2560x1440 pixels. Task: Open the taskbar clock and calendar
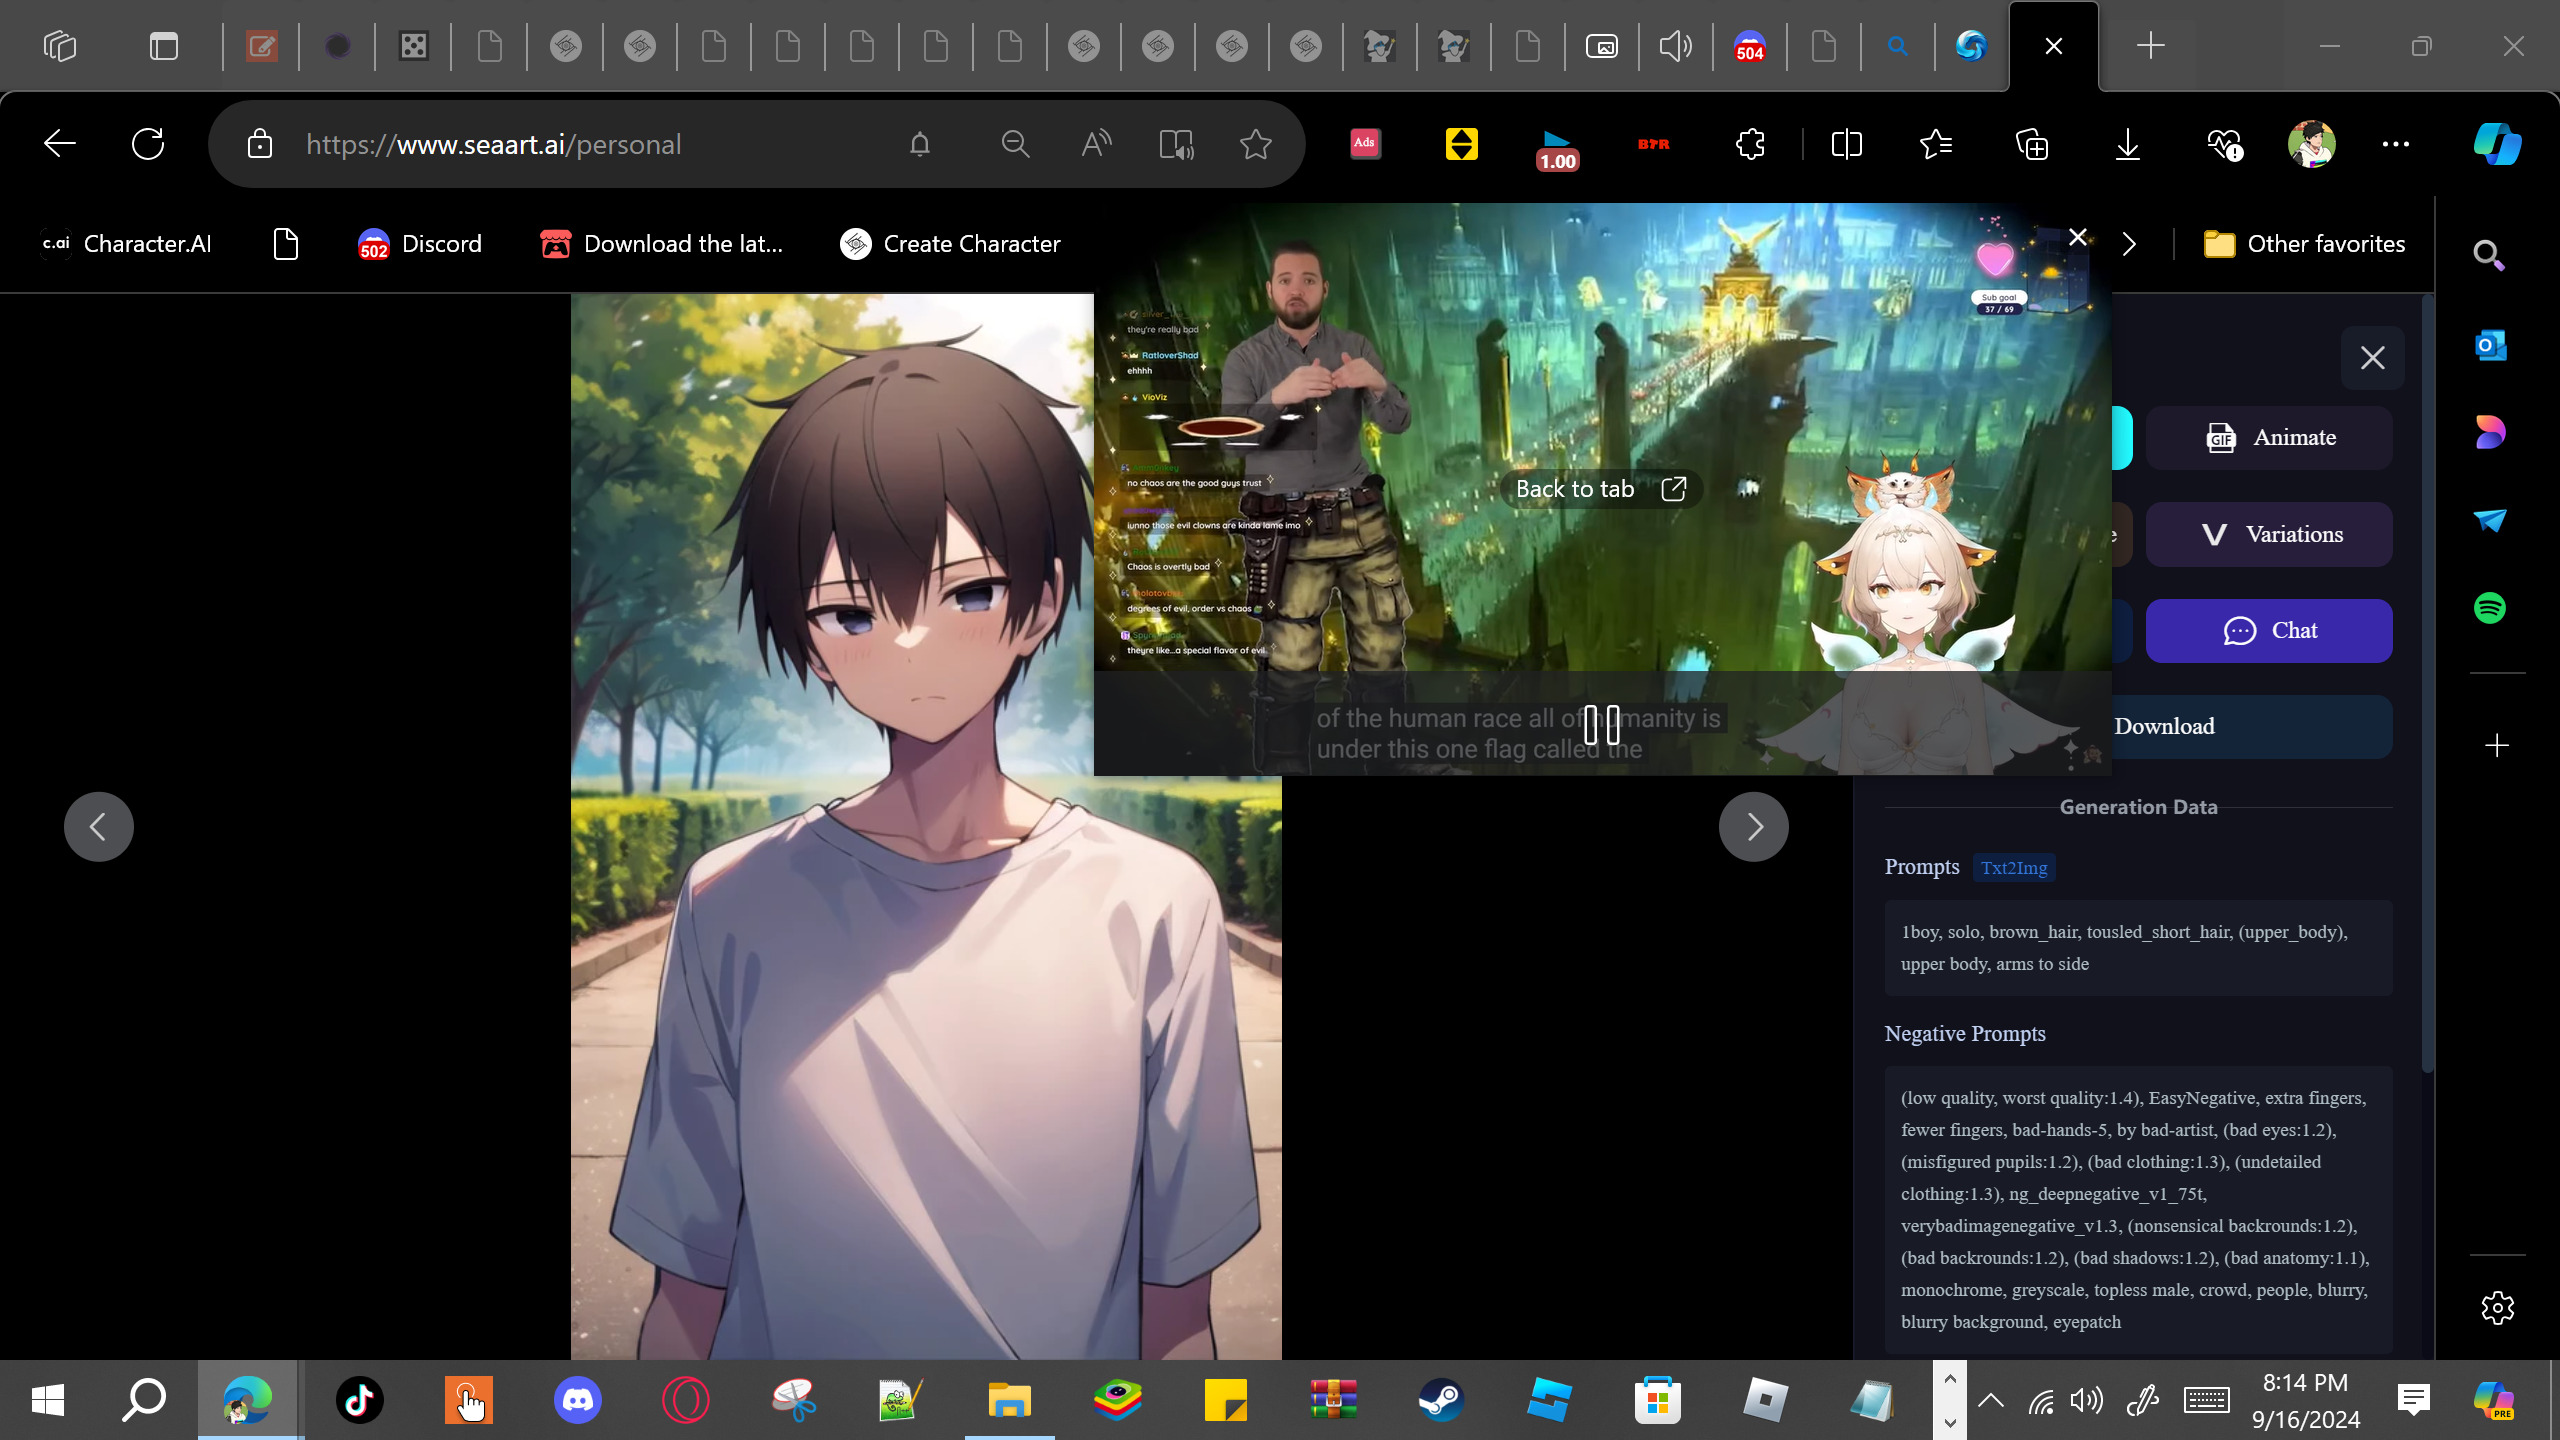click(2305, 1400)
